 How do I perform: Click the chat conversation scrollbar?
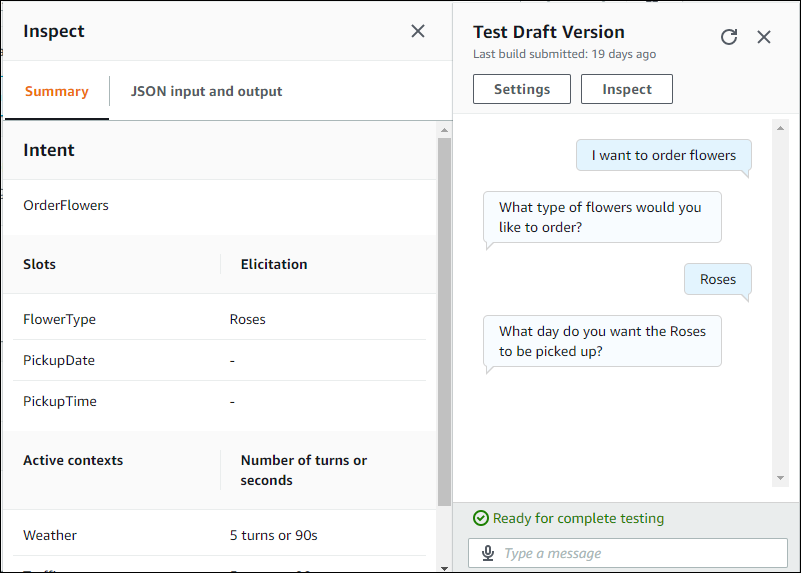(781, 300)
